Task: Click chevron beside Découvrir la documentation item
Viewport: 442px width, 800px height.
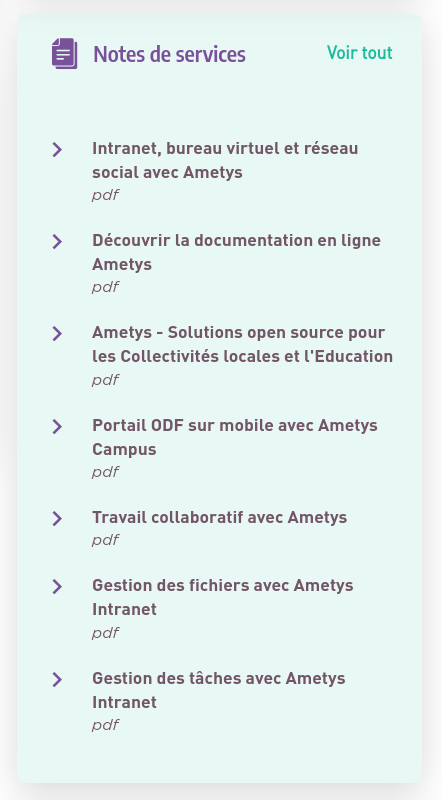Action: (57, 241)
